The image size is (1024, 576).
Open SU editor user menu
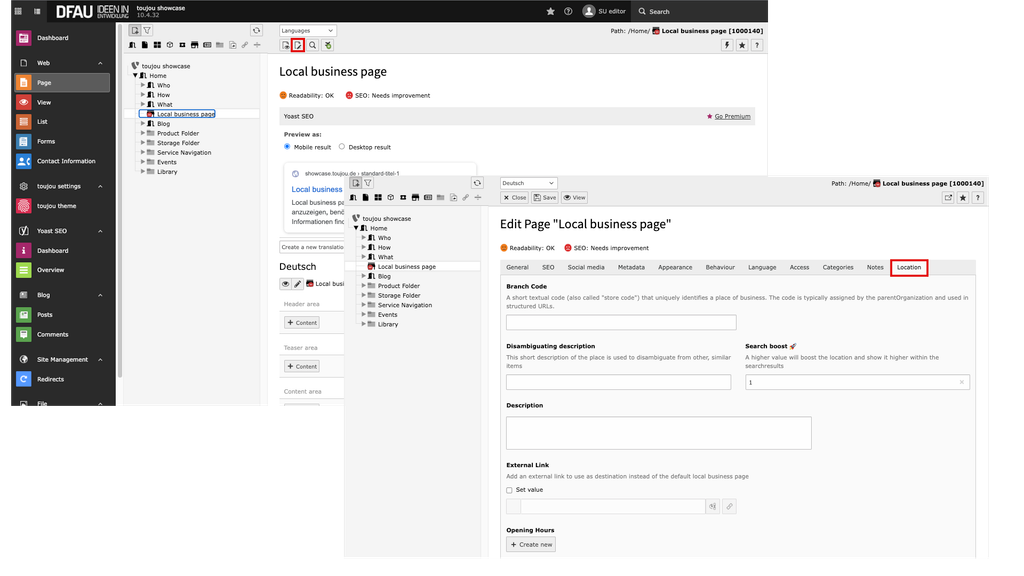(604, 11)
